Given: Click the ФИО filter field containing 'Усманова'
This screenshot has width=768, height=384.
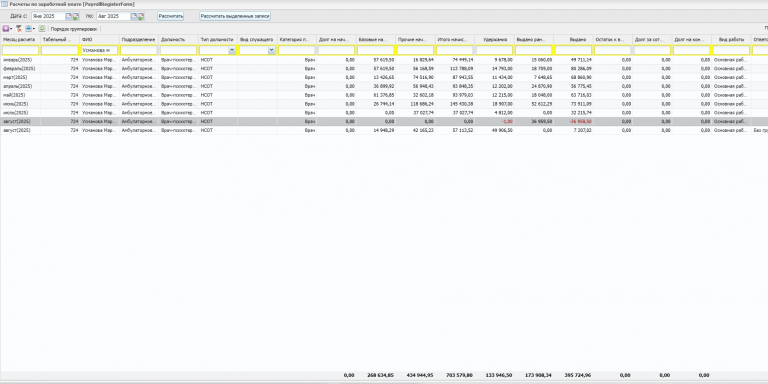Looking at the screenshot, I should (x=99, y=50).
